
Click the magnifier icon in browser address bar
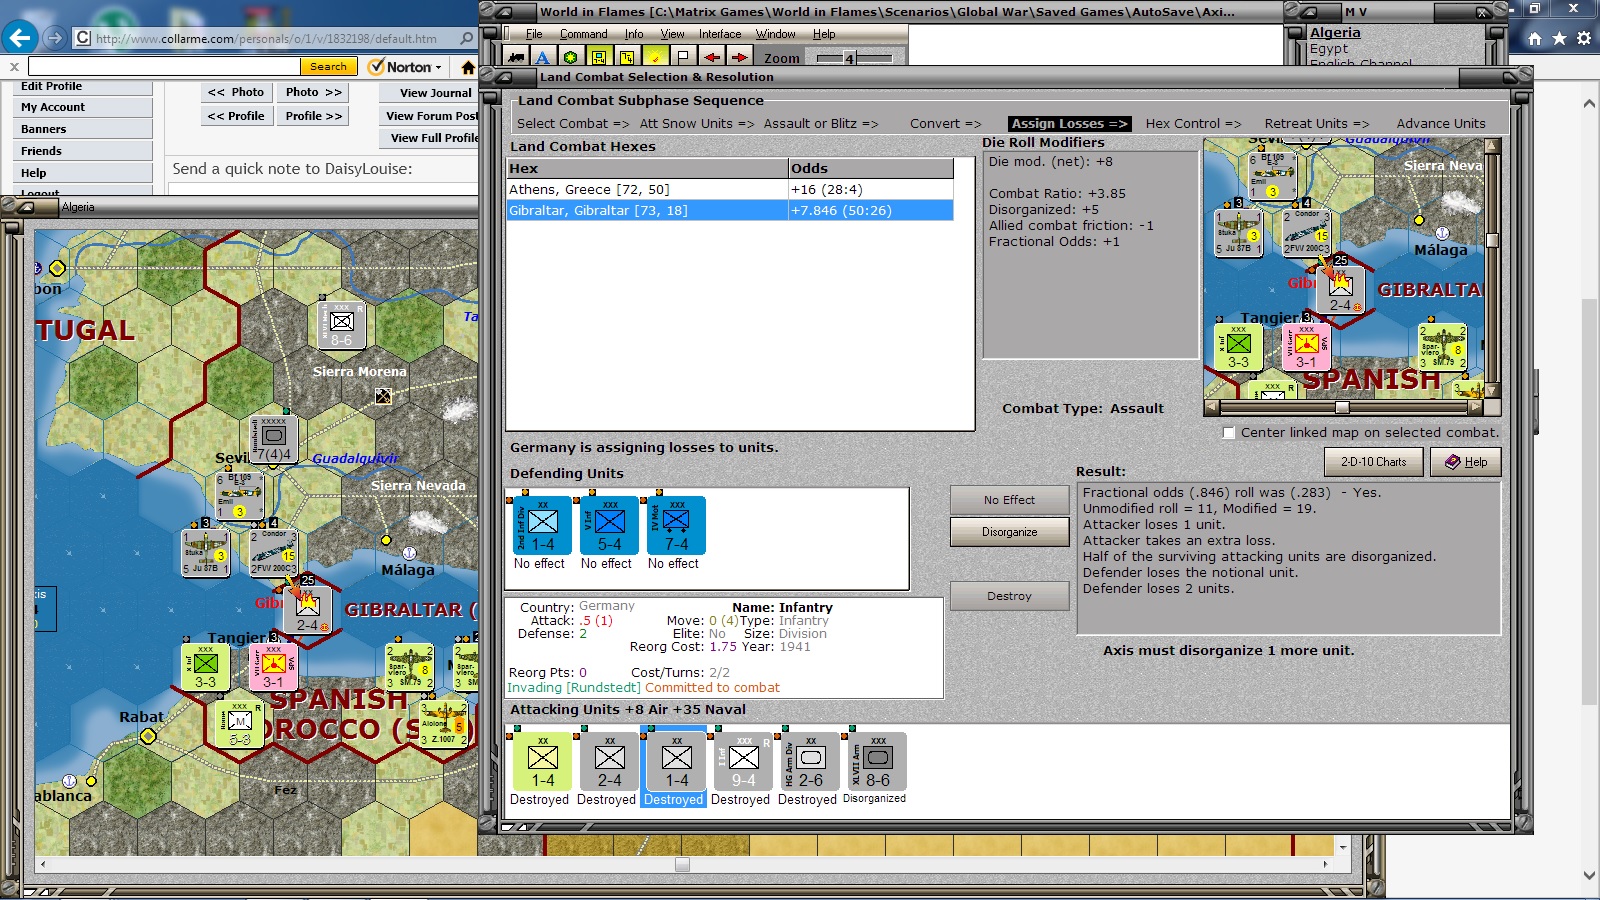[x=466, y=38]
